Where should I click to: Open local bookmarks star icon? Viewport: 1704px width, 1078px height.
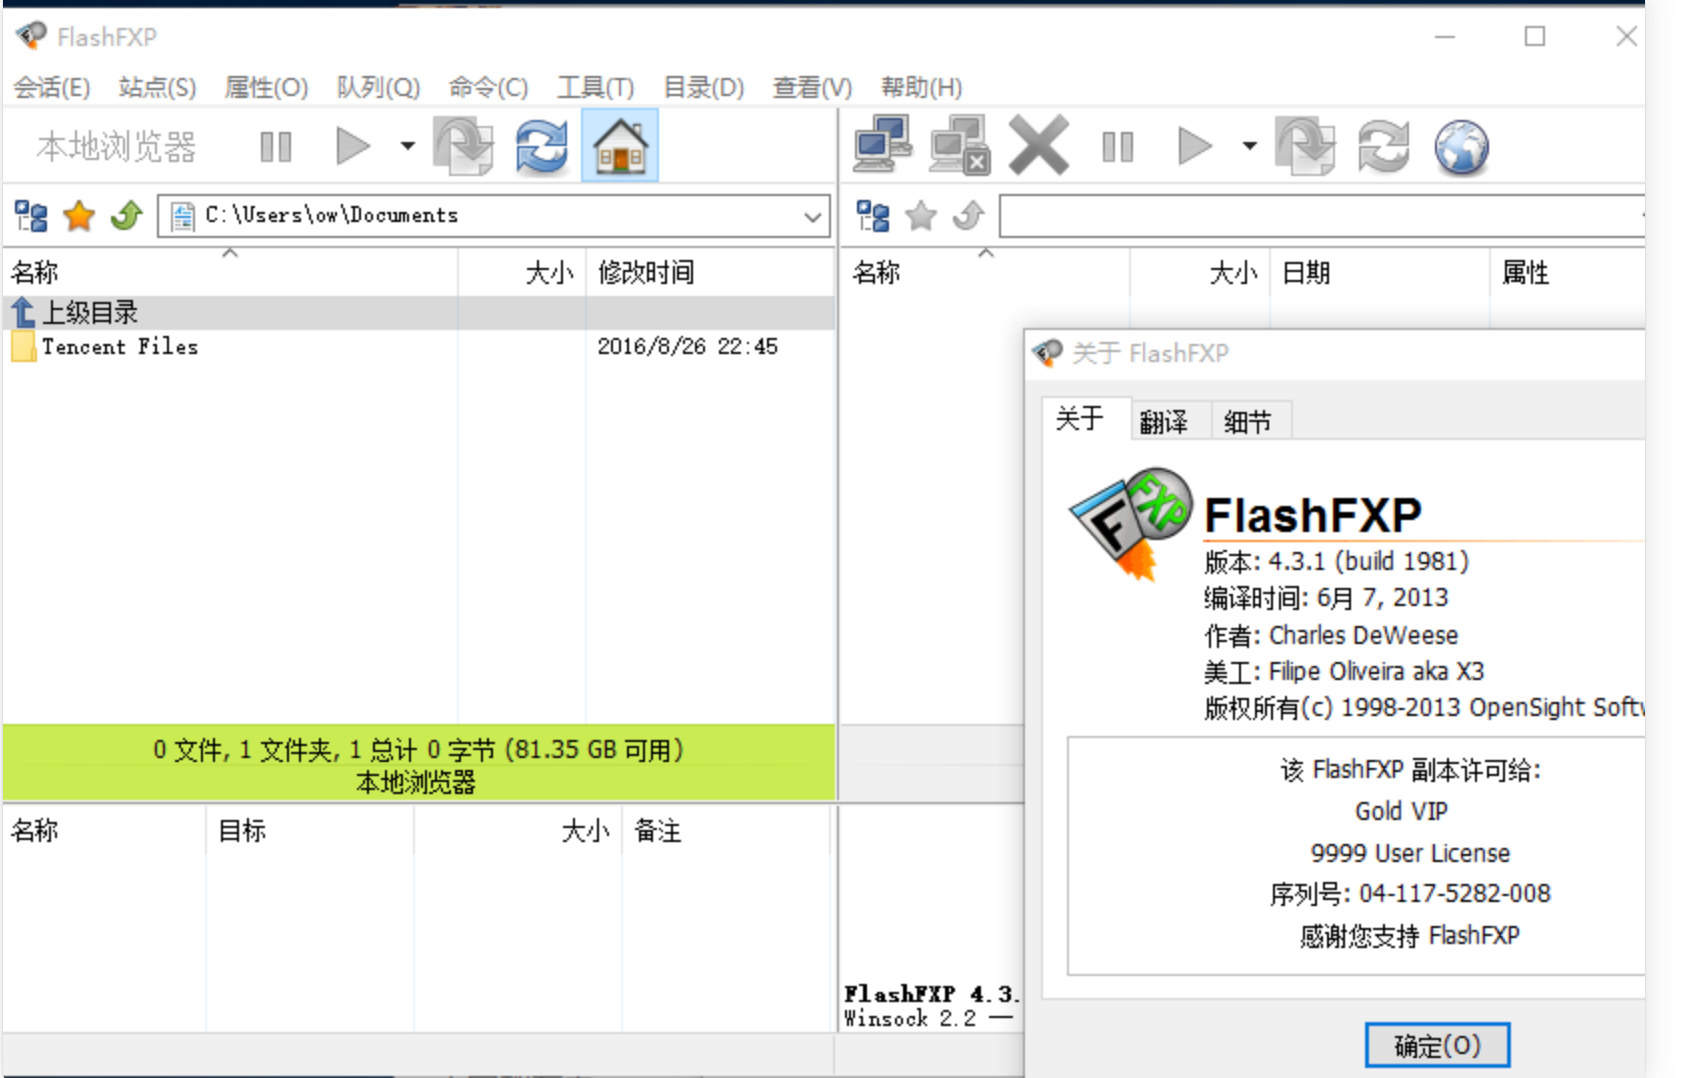tap(79, 215)
